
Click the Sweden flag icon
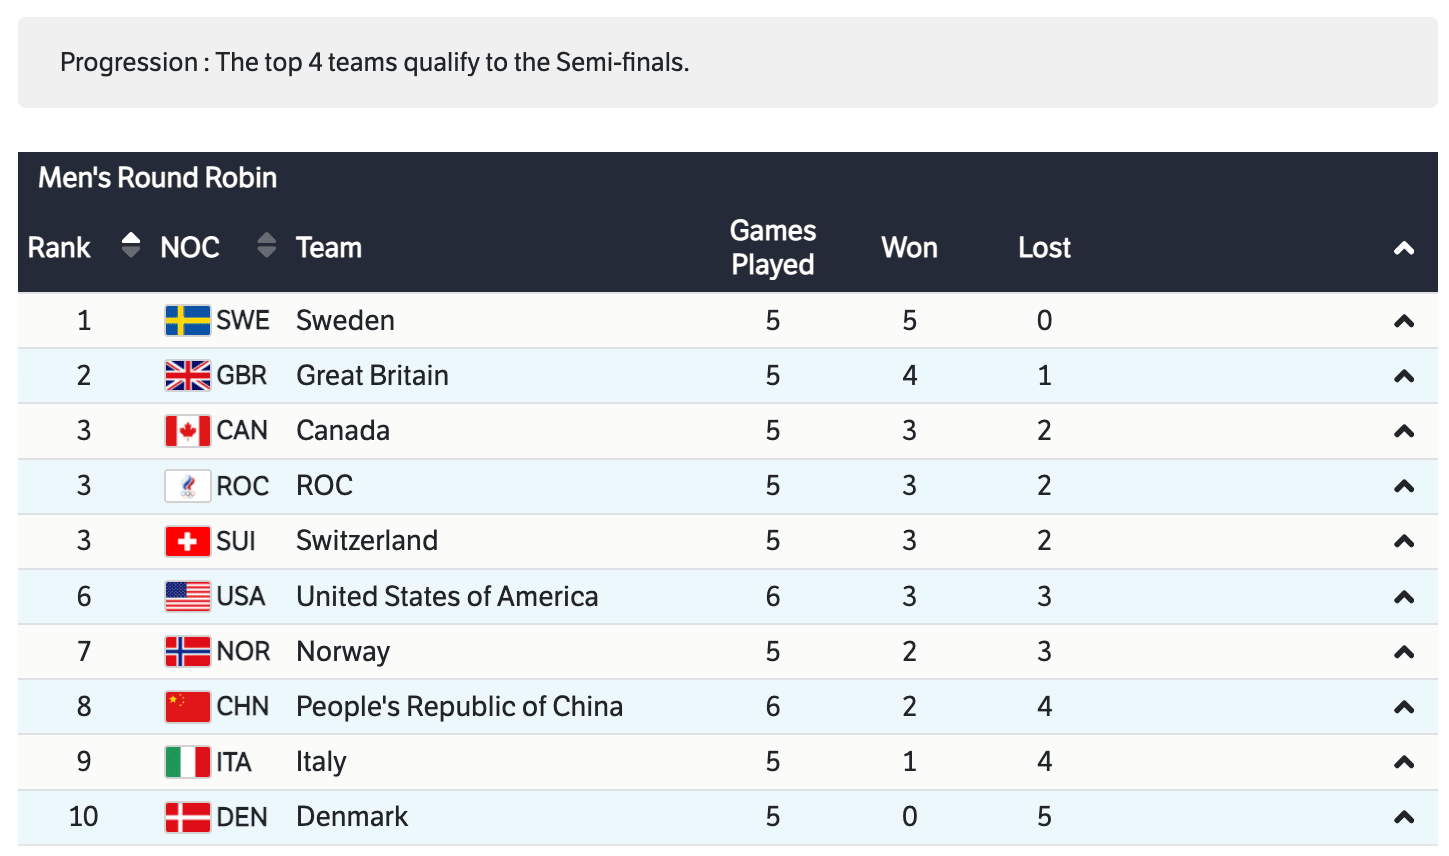(187, 321)
